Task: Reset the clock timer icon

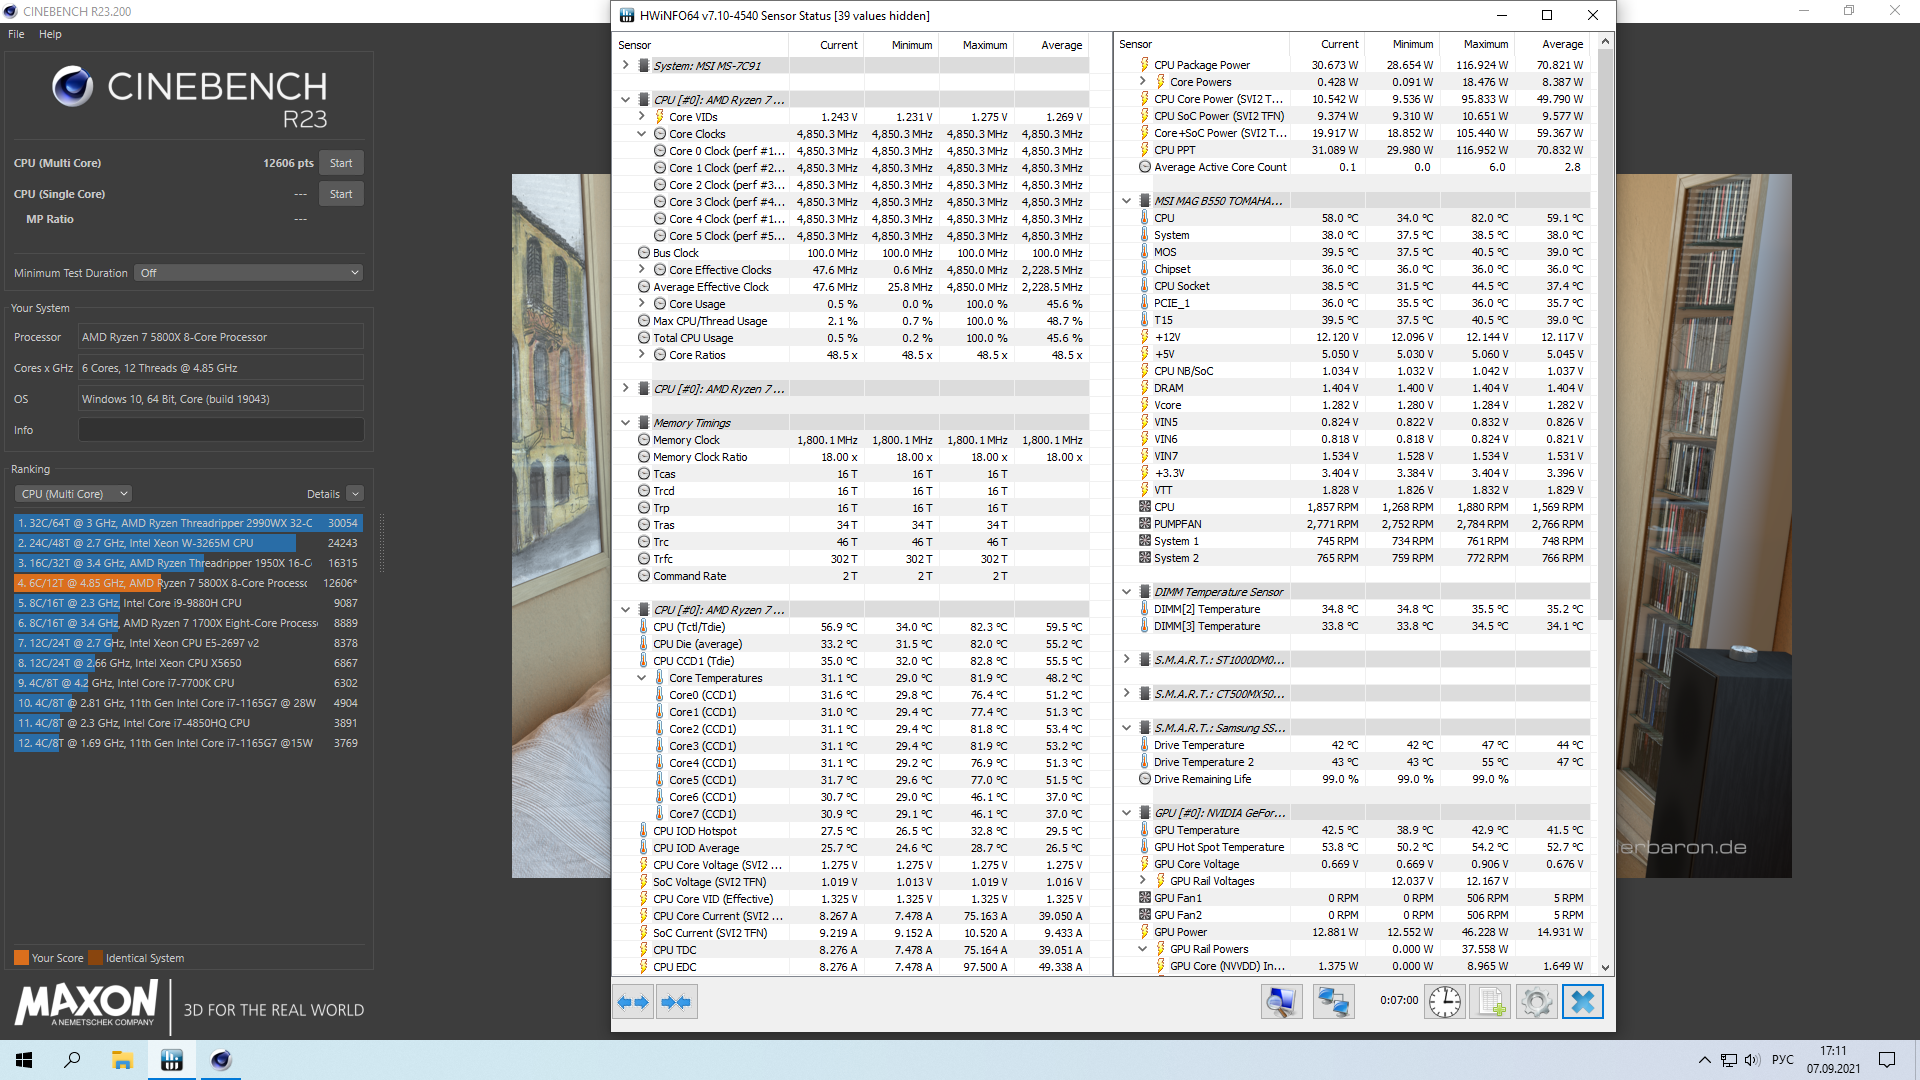Action: (x=1444, y=1002)
